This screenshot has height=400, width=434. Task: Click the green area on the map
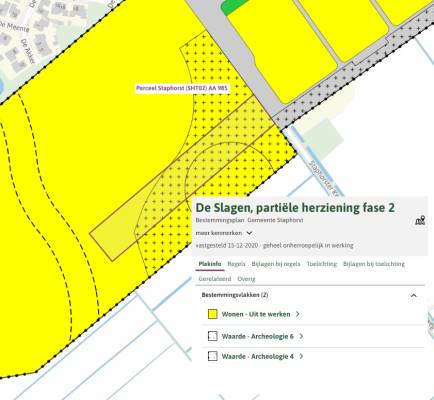[233, 6]
